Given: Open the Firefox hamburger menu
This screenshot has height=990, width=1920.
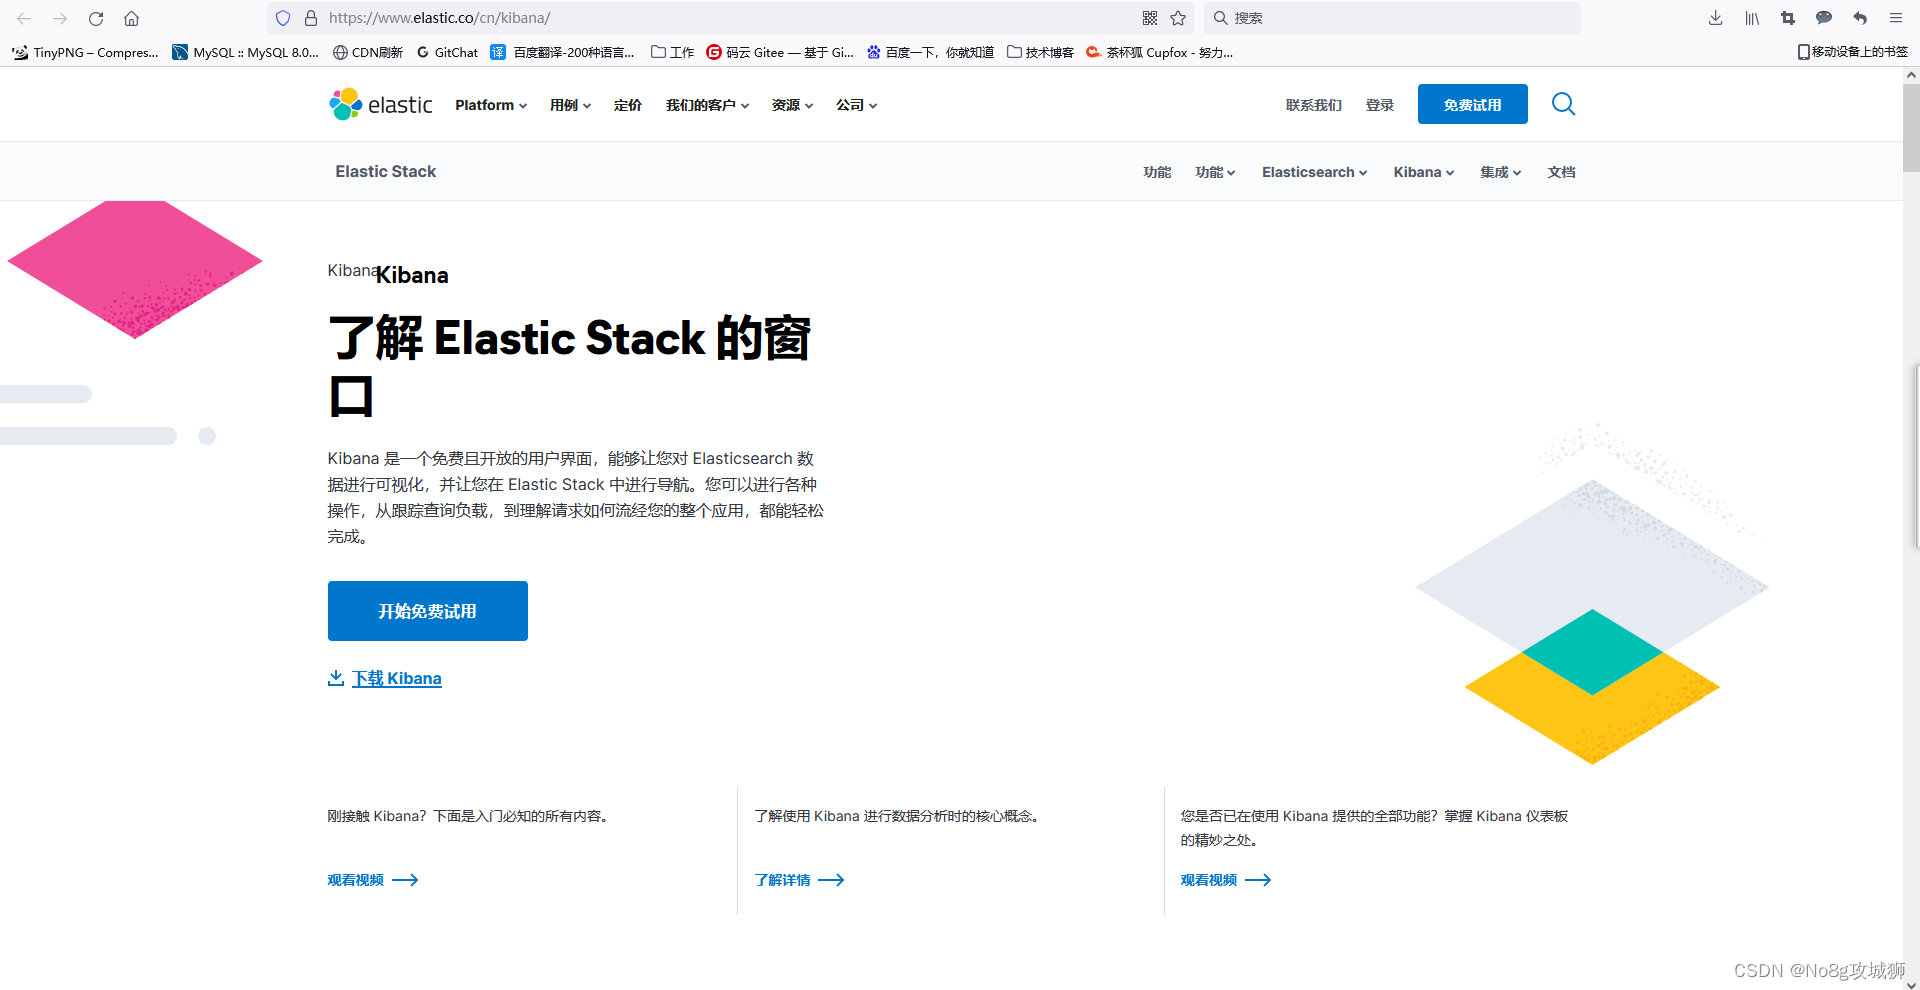Looking at the screenshot, I should pos(1896,18).
